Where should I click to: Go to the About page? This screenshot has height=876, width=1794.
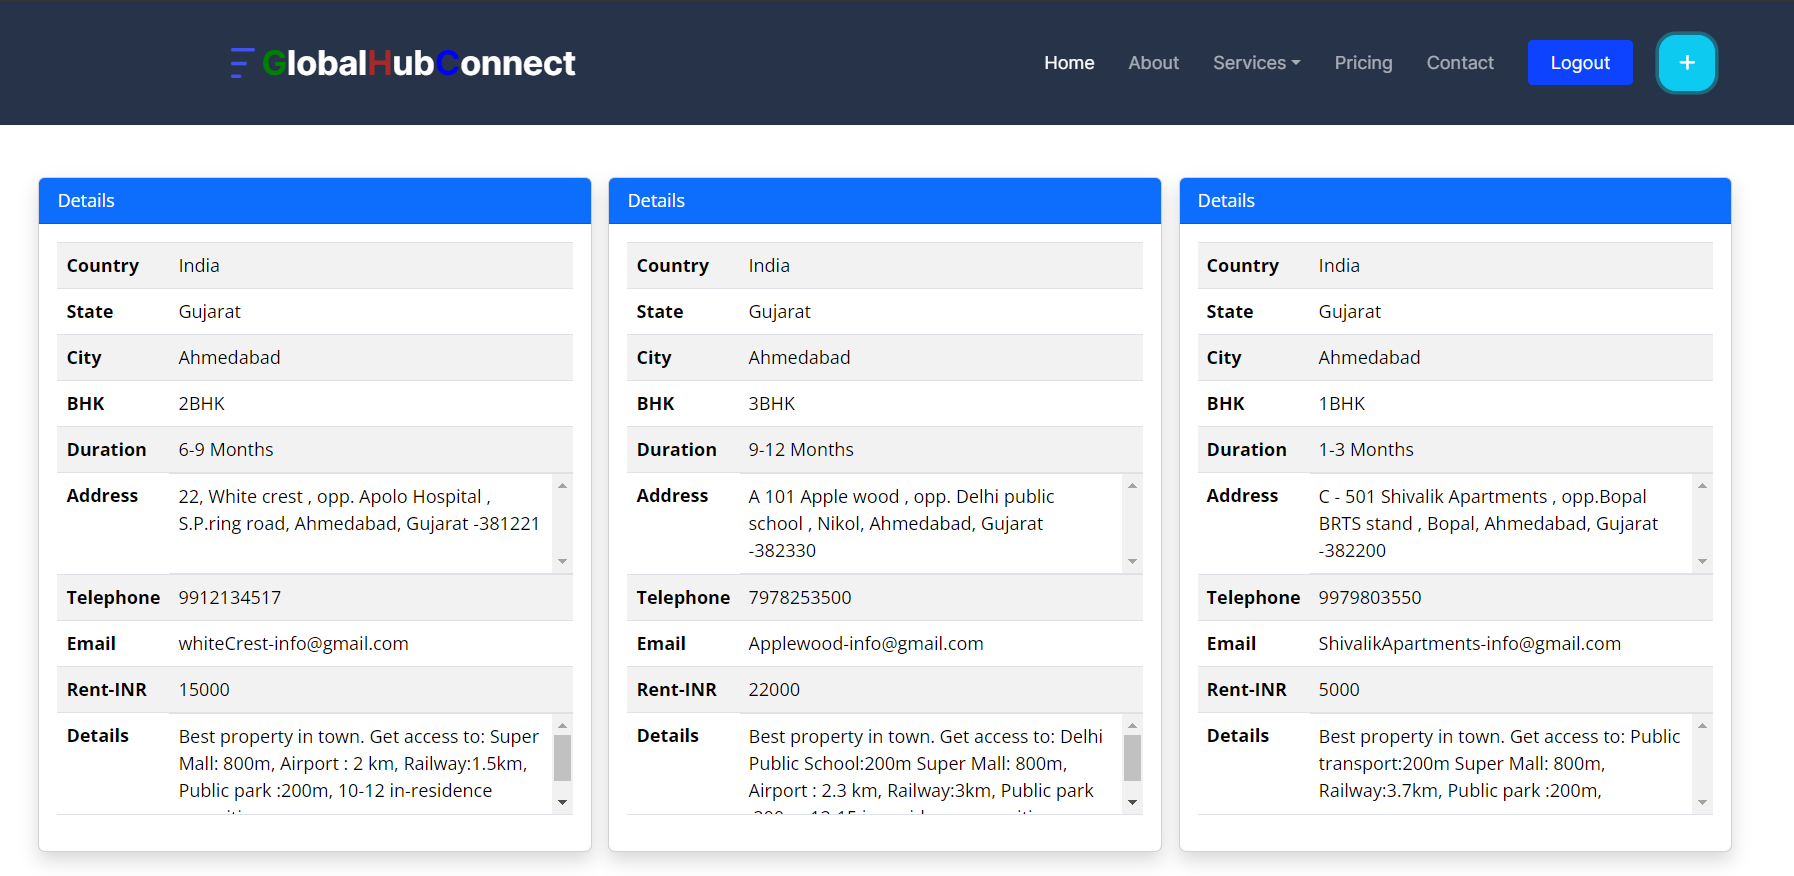(1153, 63)
